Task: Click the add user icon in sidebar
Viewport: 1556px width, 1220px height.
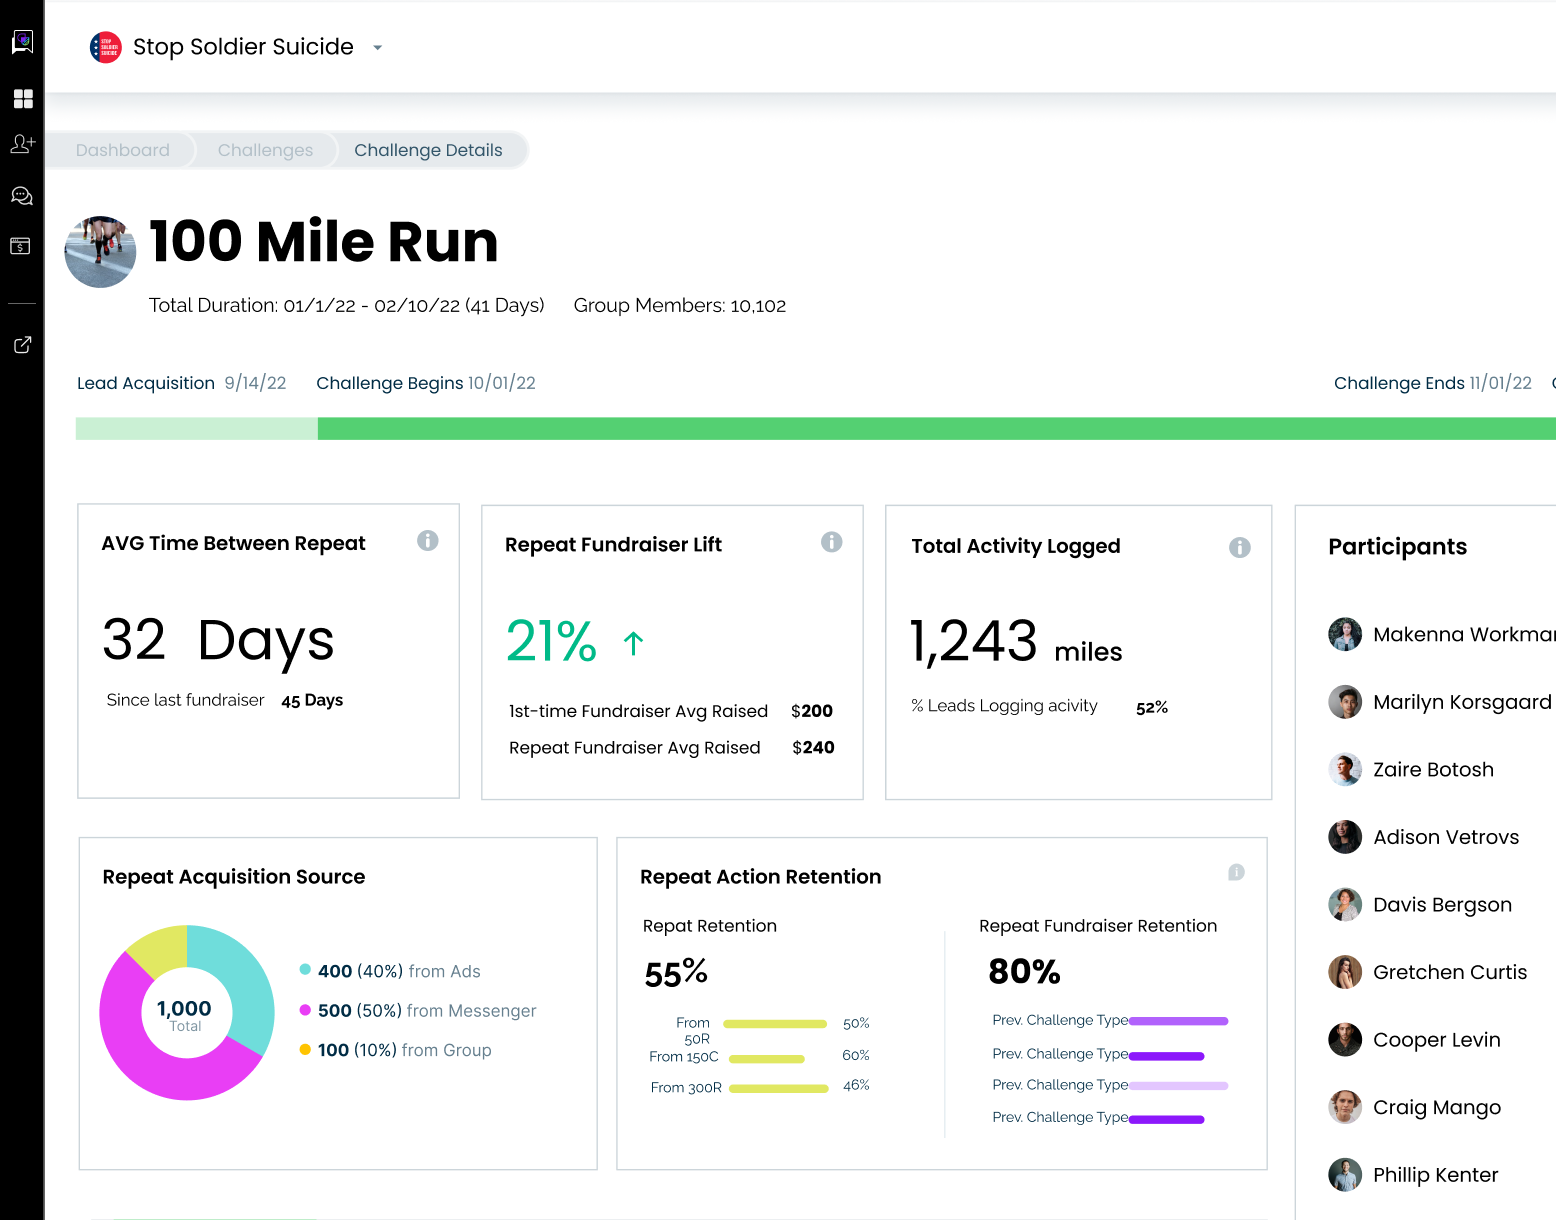Action: pos(22,144)
